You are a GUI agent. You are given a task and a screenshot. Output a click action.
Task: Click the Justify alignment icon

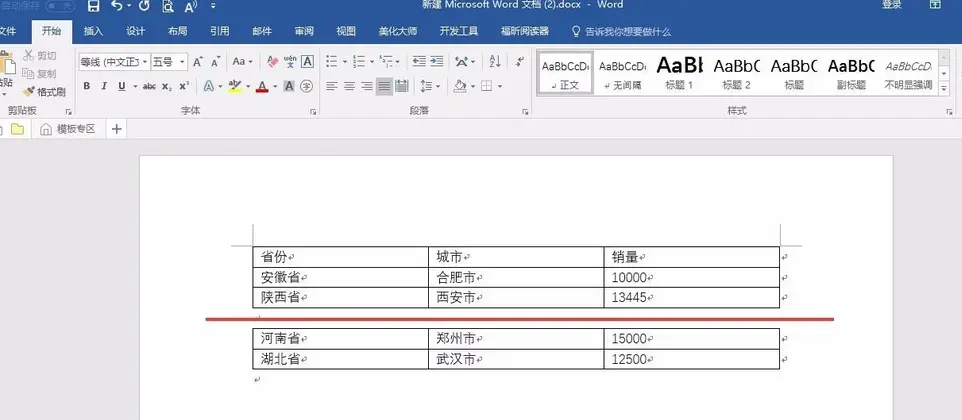tap(384, 86)
